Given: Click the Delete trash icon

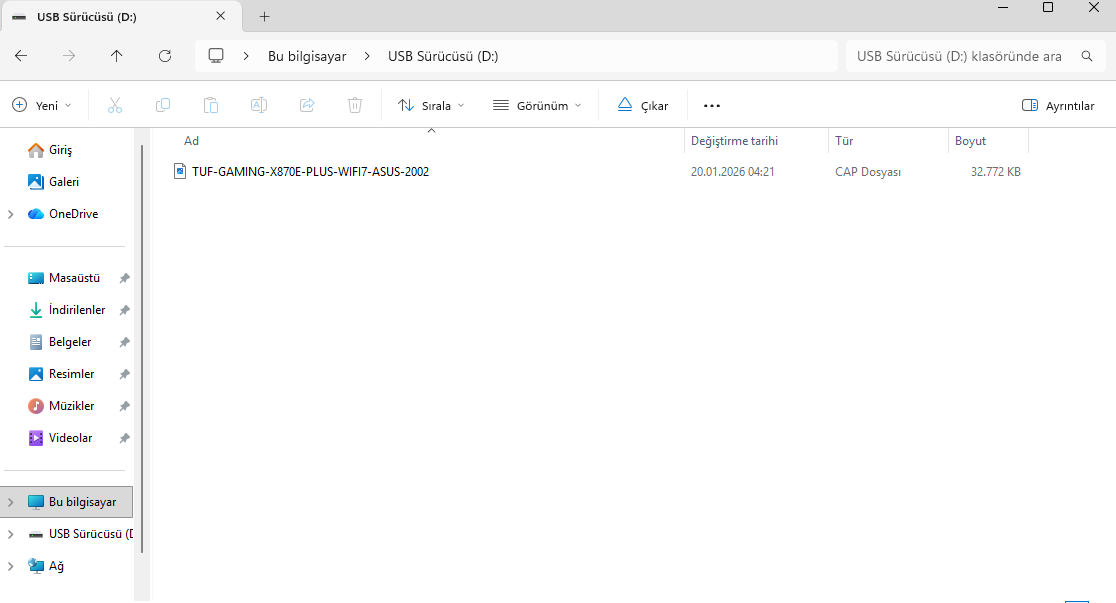Looking at the screenshot, I should point(355,105).
